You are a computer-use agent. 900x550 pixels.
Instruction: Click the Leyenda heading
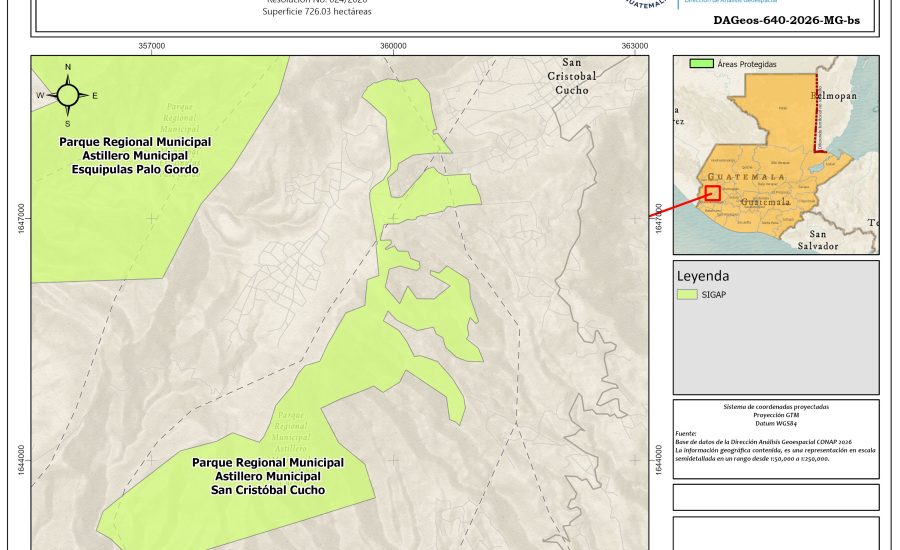[703, 276]
